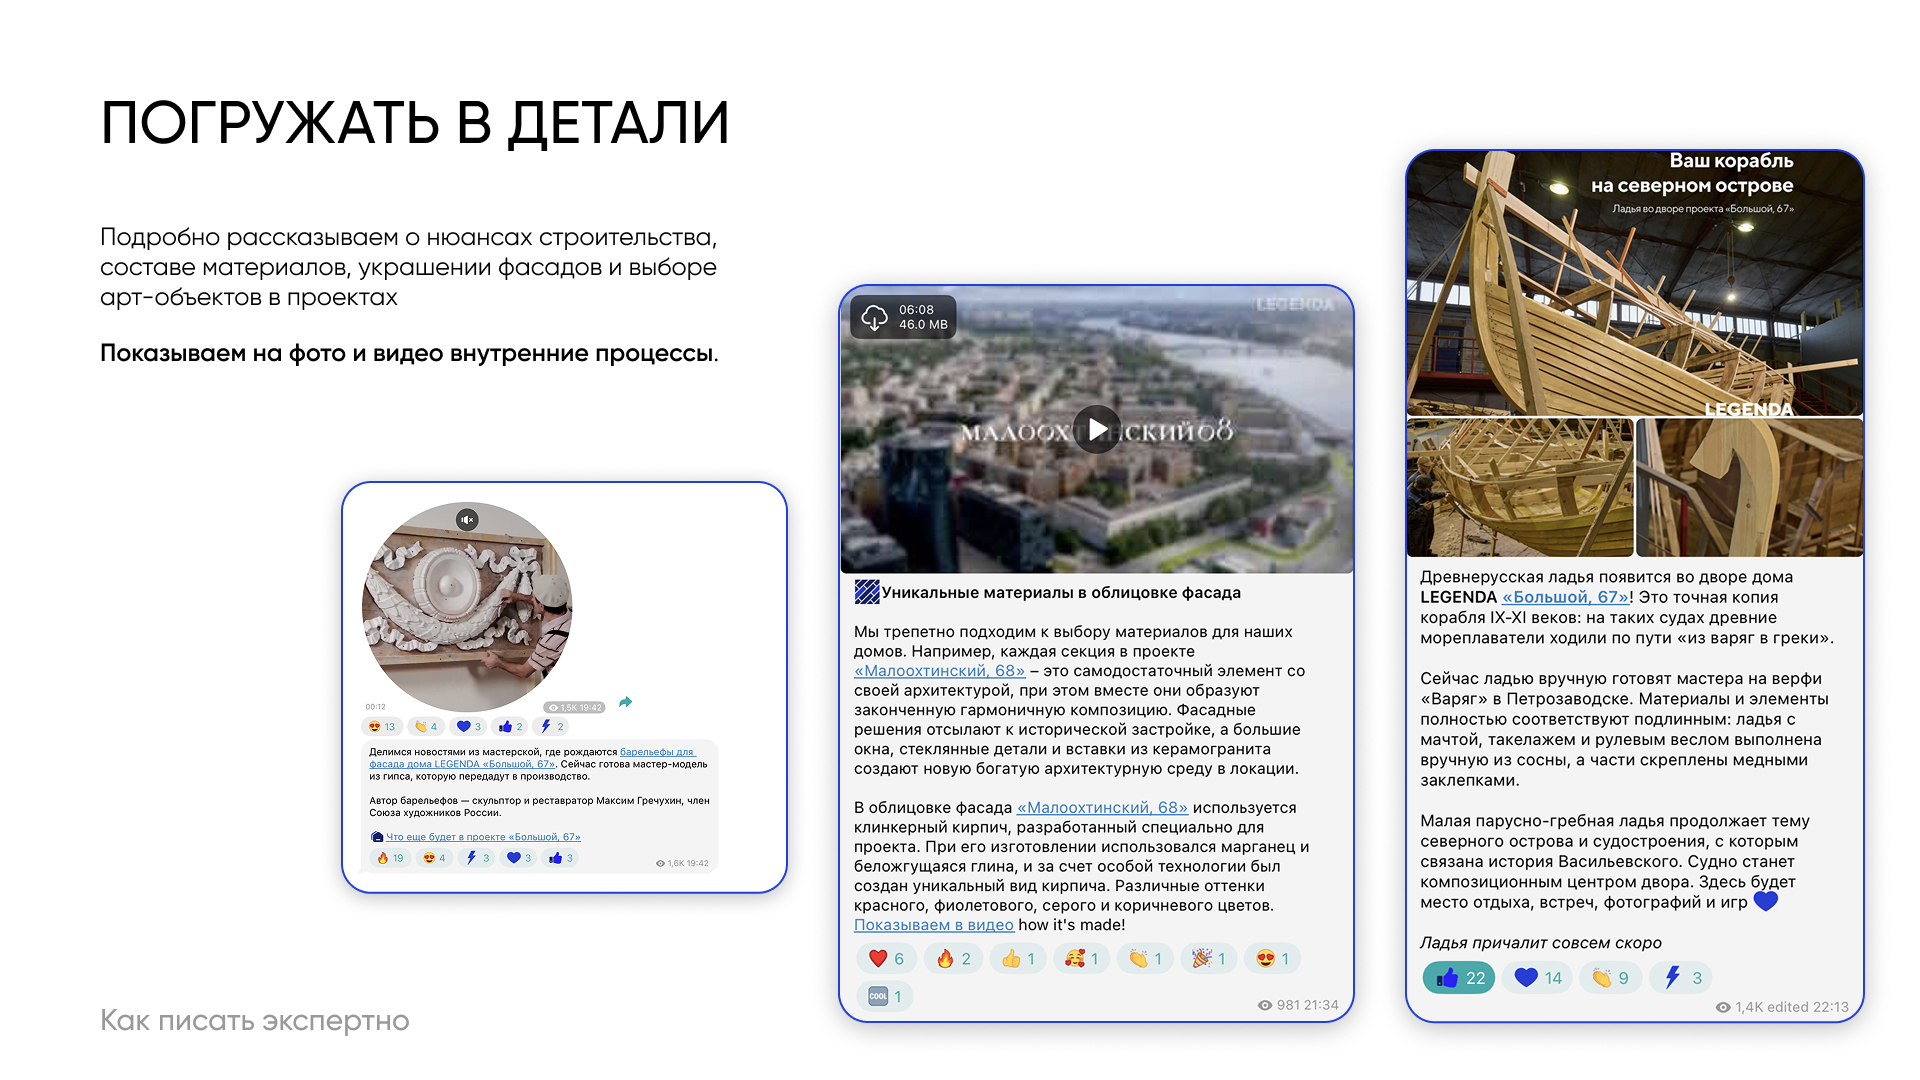Open the round bas-relief video message
This screenshot has width=1920, height=1080.
[467, 607]
